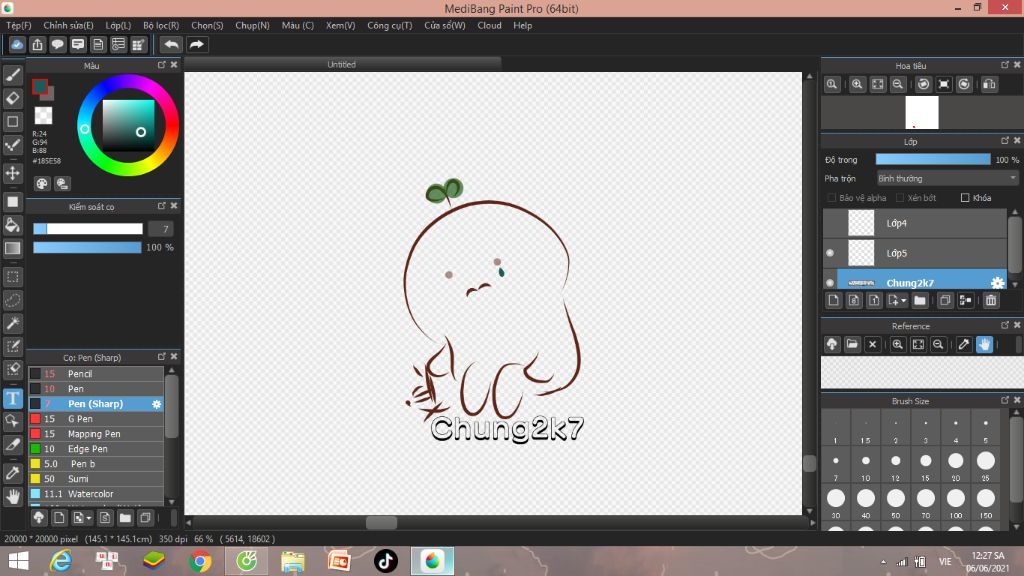Screen dimensions: 1024x576
Task: Toggle visibility of layer Lớp4
Action: [830, 223]
